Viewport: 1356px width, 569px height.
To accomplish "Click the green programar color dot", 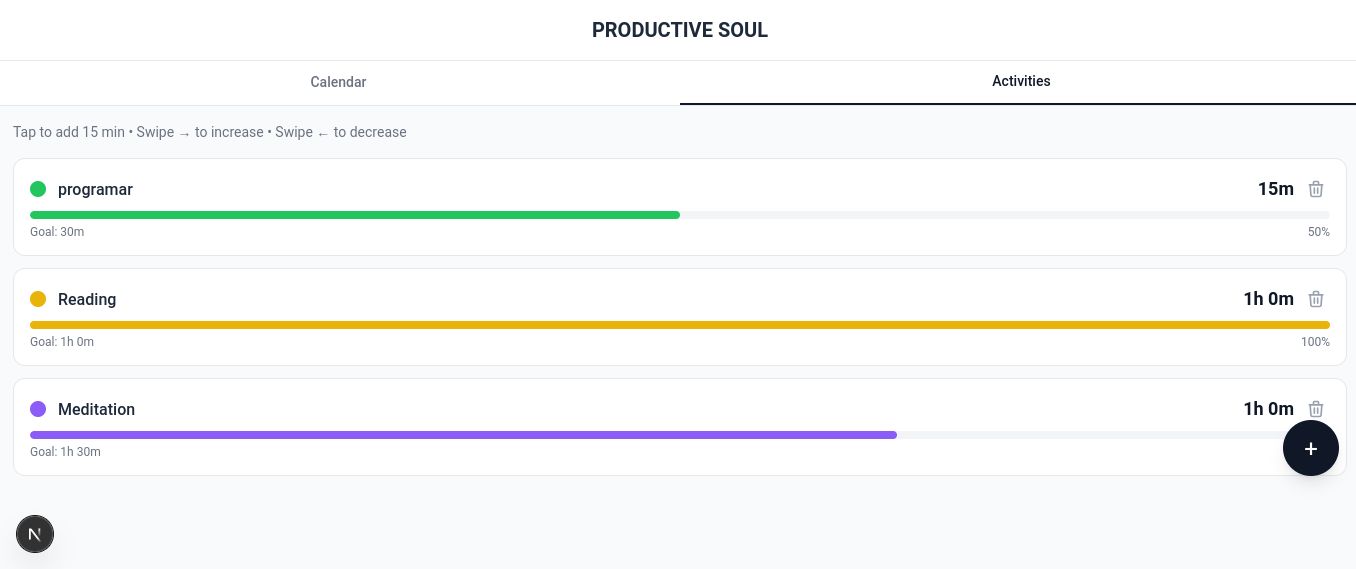I will pyautogui.click(x=38, y=189).
